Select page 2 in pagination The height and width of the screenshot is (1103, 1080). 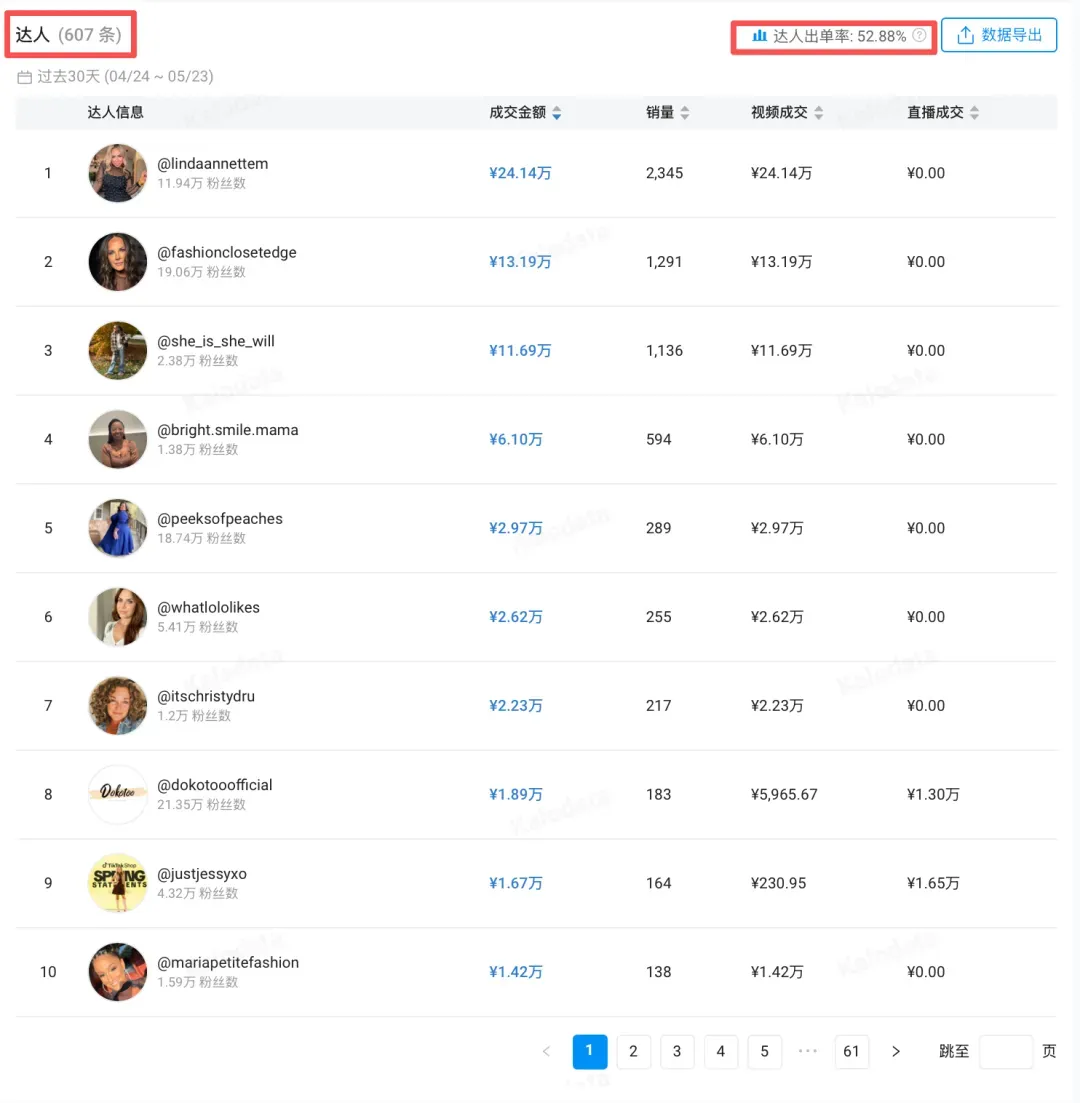tap(633, 1052)
